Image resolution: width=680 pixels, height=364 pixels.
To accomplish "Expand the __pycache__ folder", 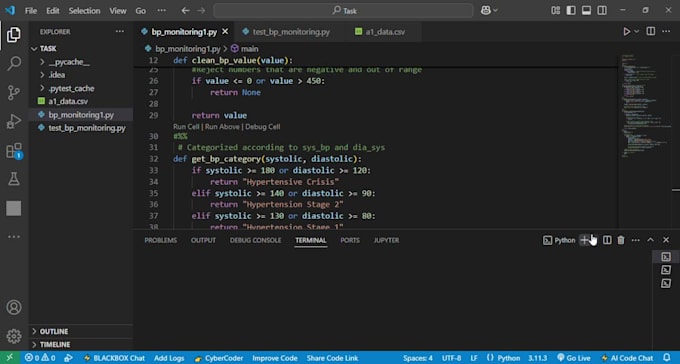I will [81, 62].
